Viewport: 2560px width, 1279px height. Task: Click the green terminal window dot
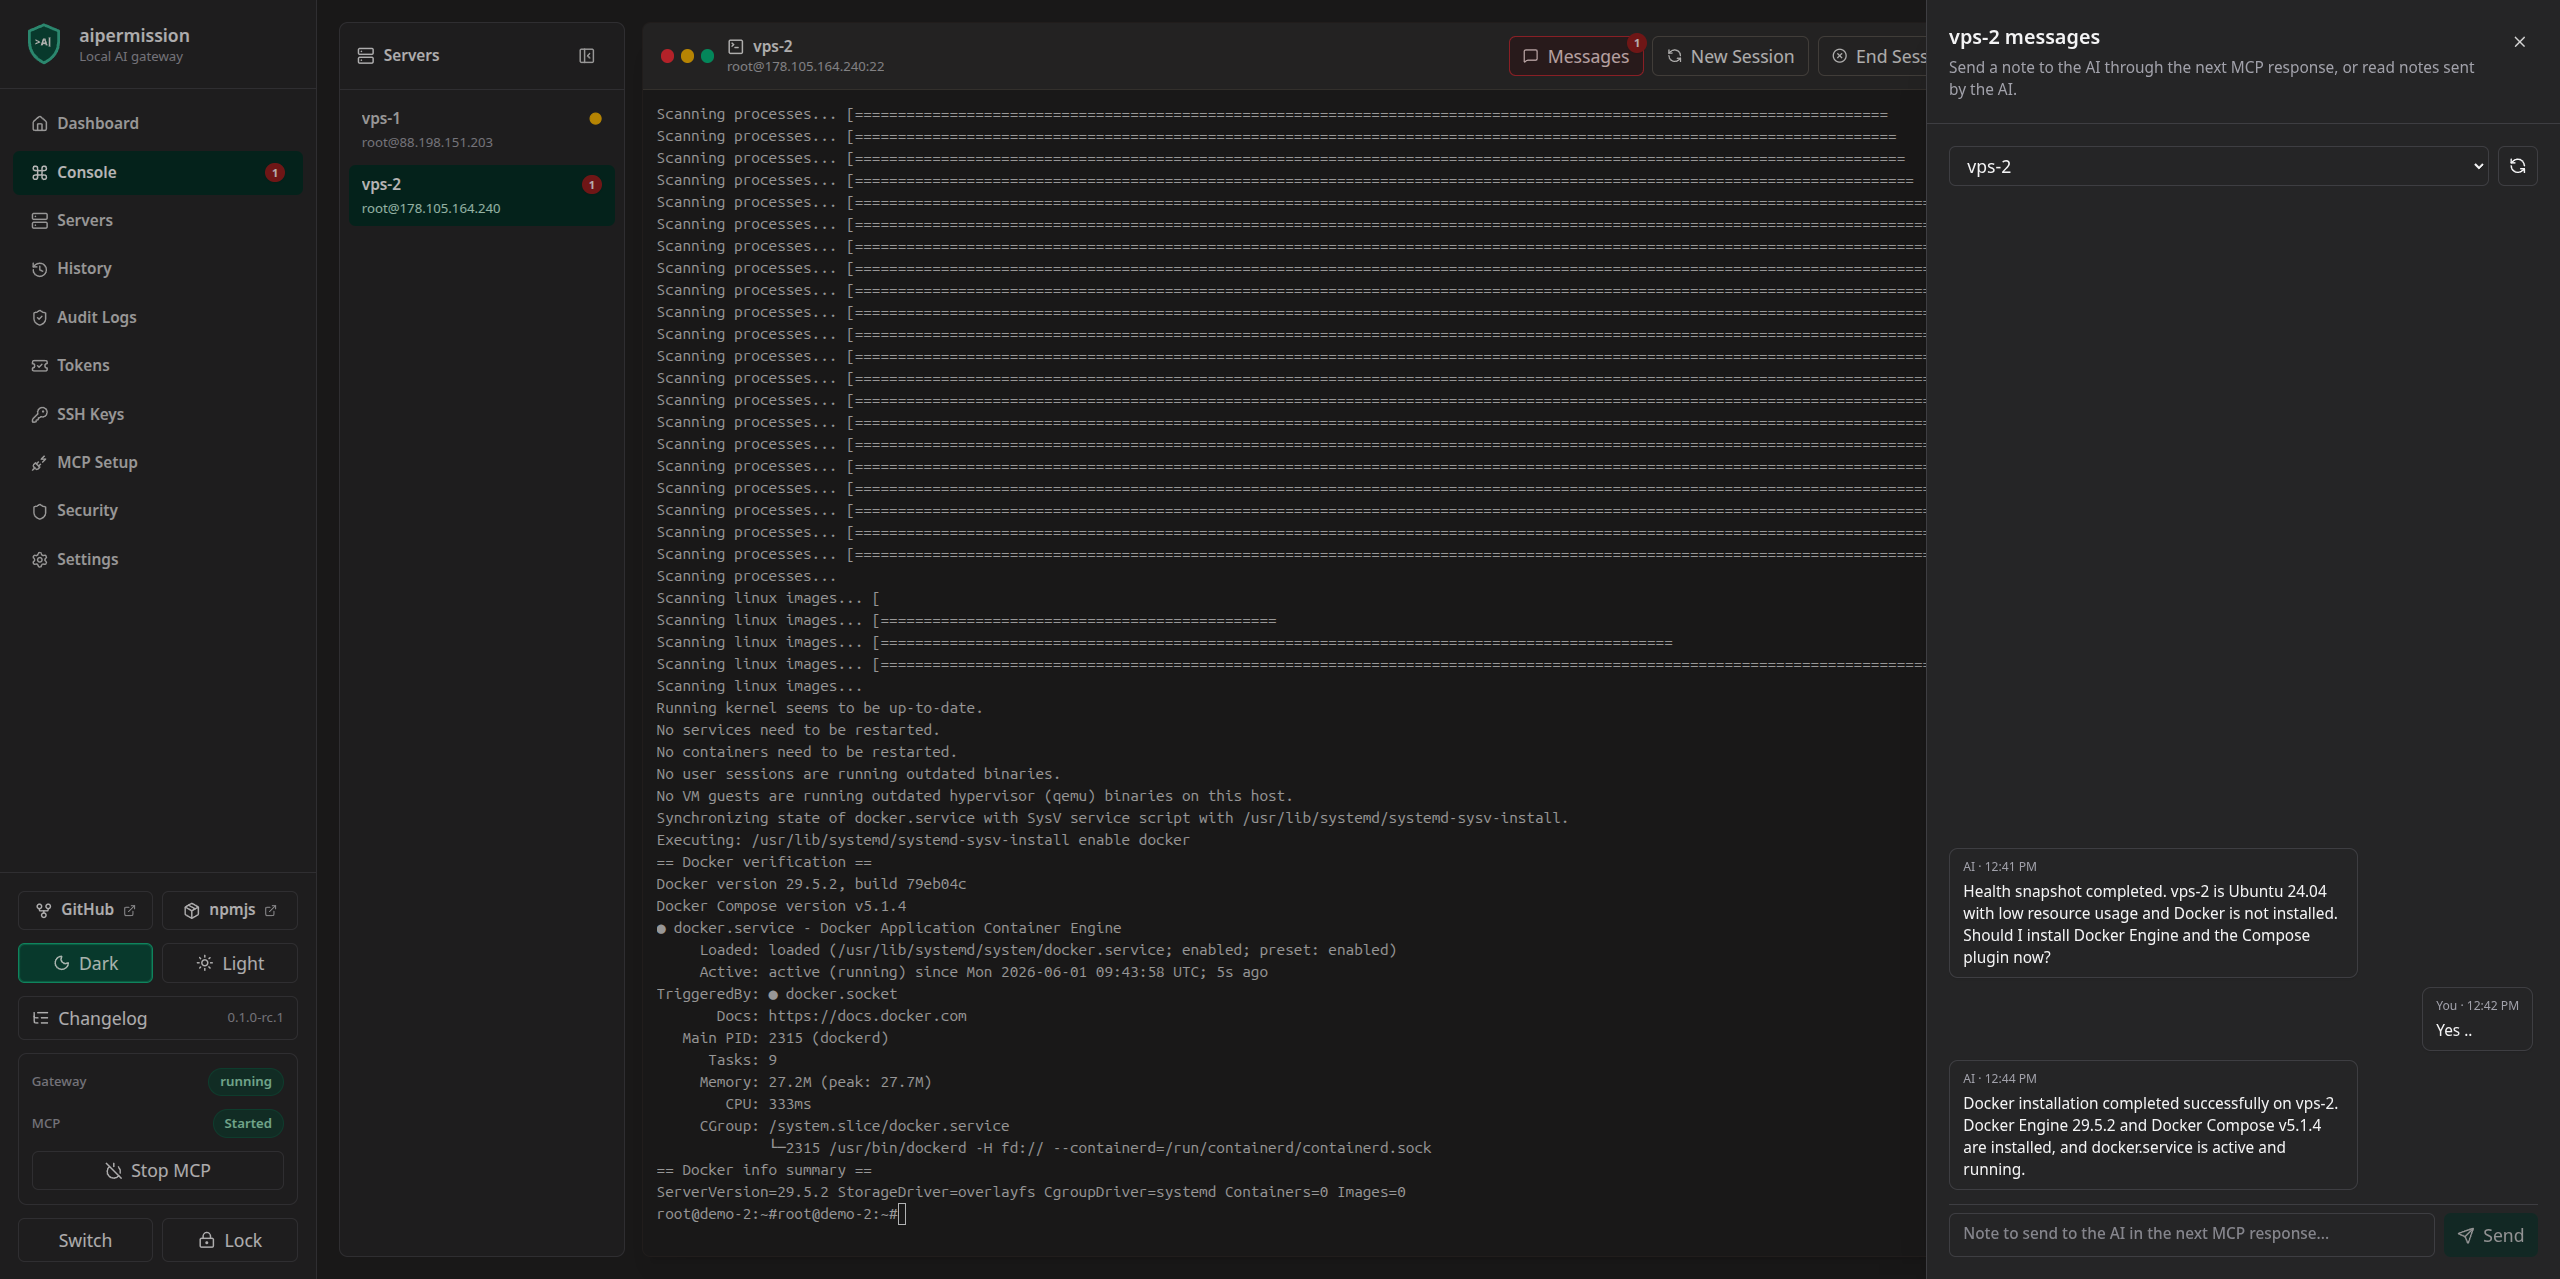pyautogui.click(x=707, y=56)
